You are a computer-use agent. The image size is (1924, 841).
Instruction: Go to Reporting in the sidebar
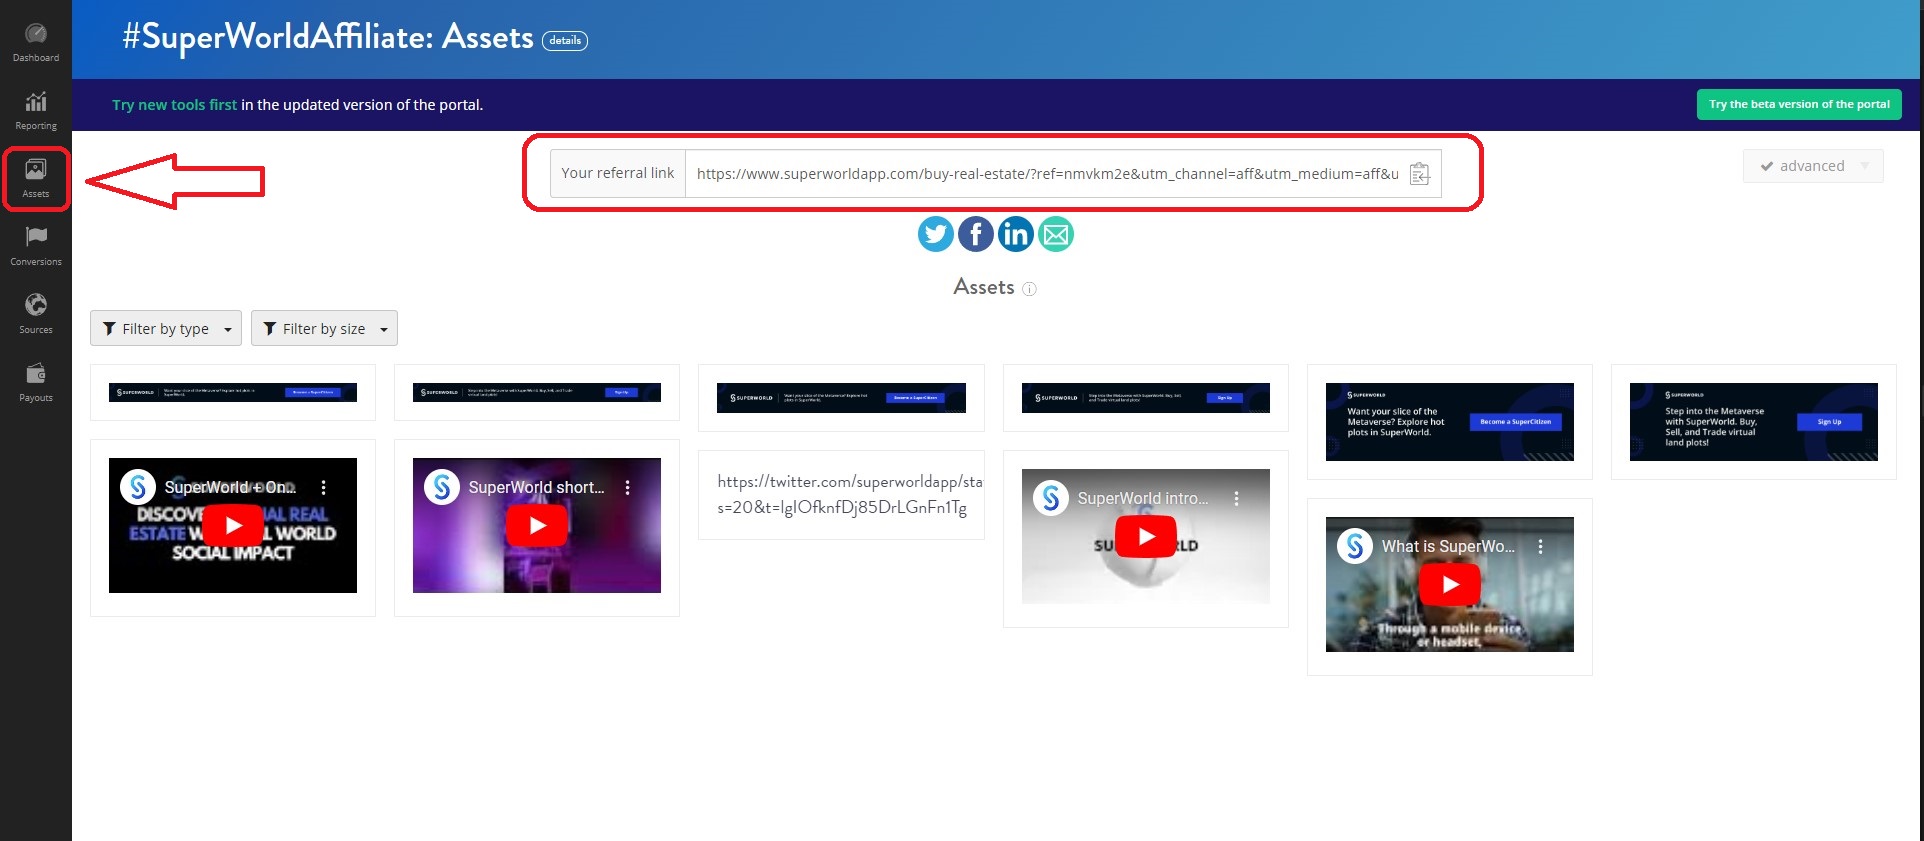coord(36,111)
